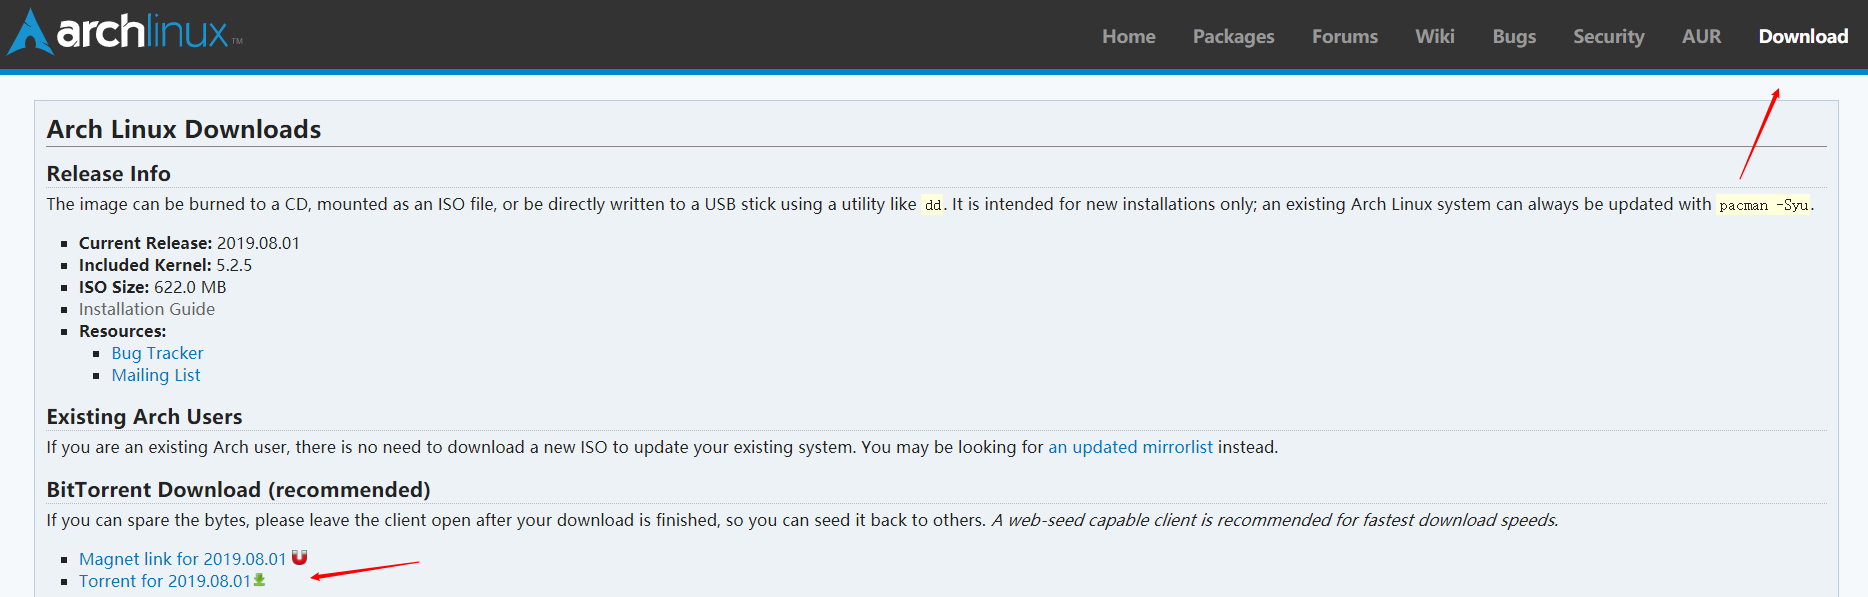Open the Installation Guide link

click(x=147, y=309)
